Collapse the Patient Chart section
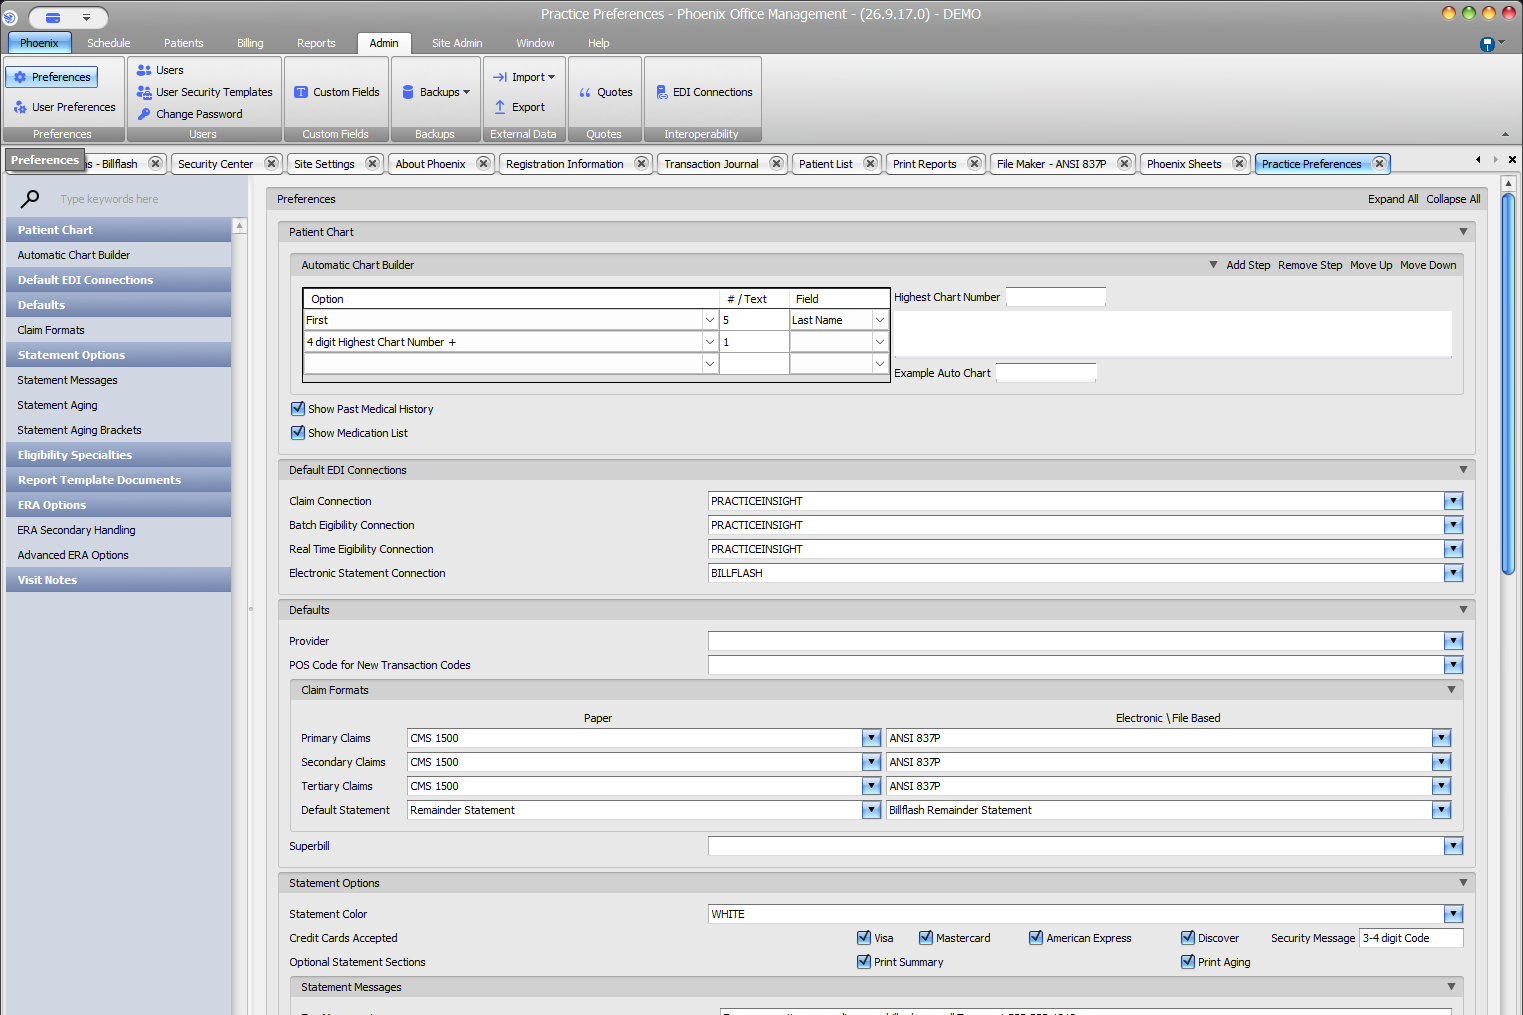Screen dimensions: 1523x1015 1463,232
